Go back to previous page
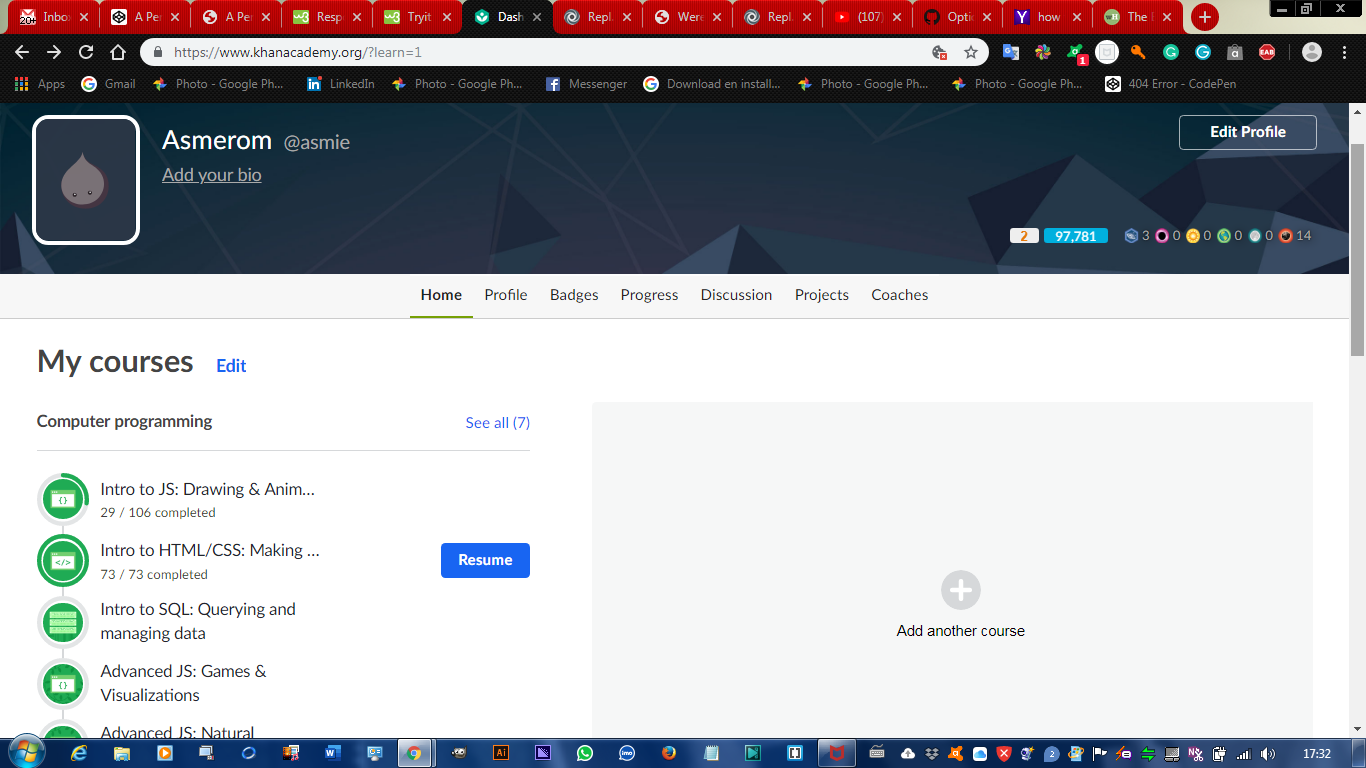1366x768 pixels. tap(22, 52)
